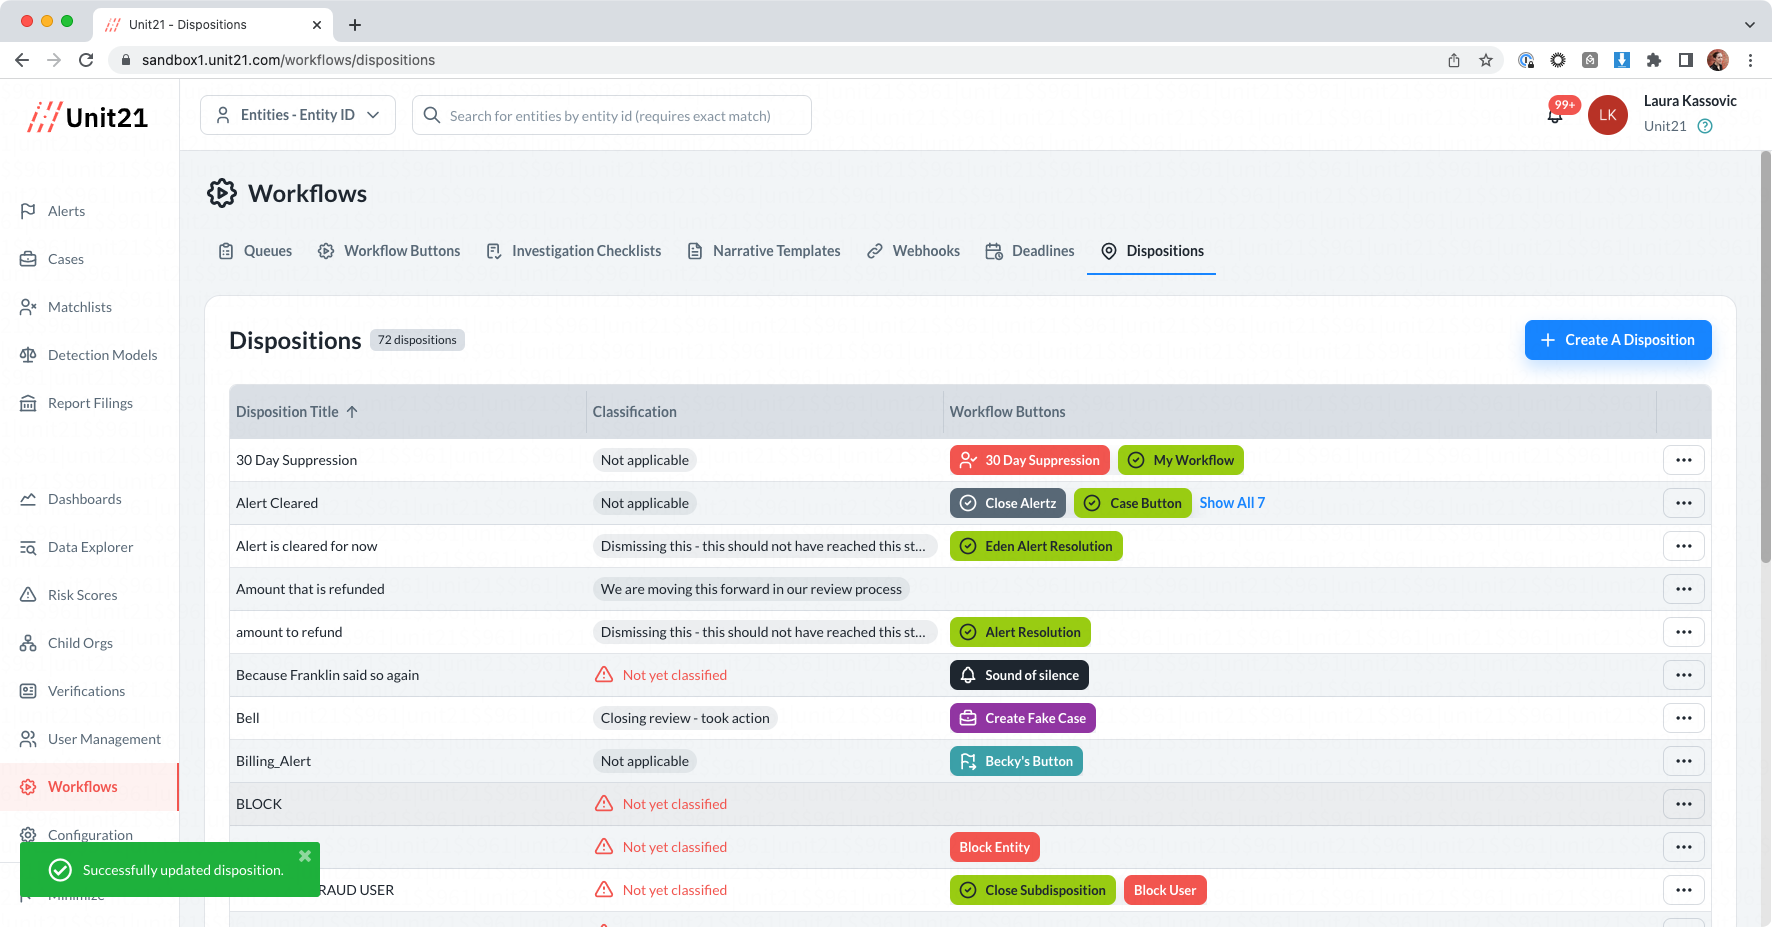The height and width of the screenshot is (927, 1772).
Task: Open row menu for Billing_Alert
Action: (1684, 761)
